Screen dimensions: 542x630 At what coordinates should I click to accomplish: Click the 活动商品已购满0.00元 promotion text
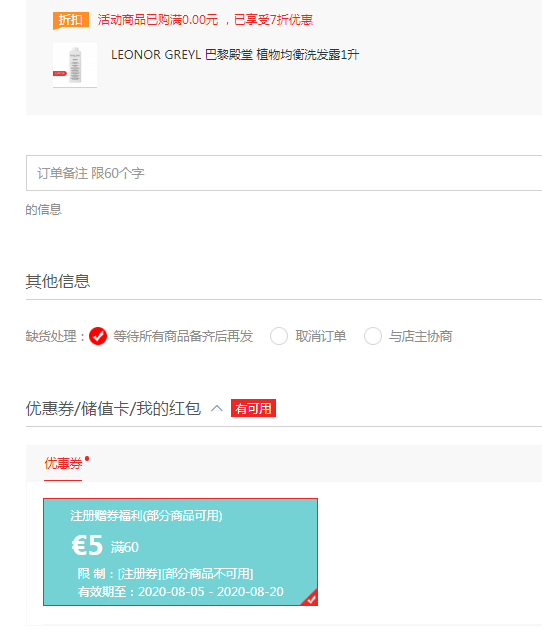[205, 20]
